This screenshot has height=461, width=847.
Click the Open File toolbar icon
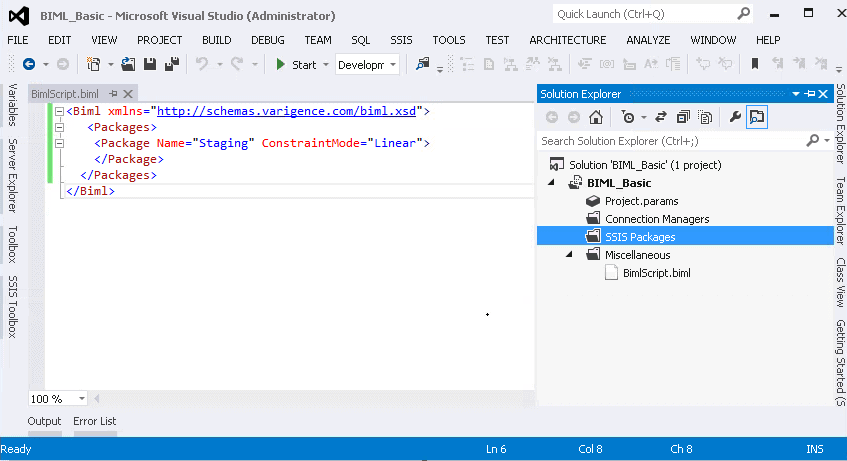pos(128,65)
